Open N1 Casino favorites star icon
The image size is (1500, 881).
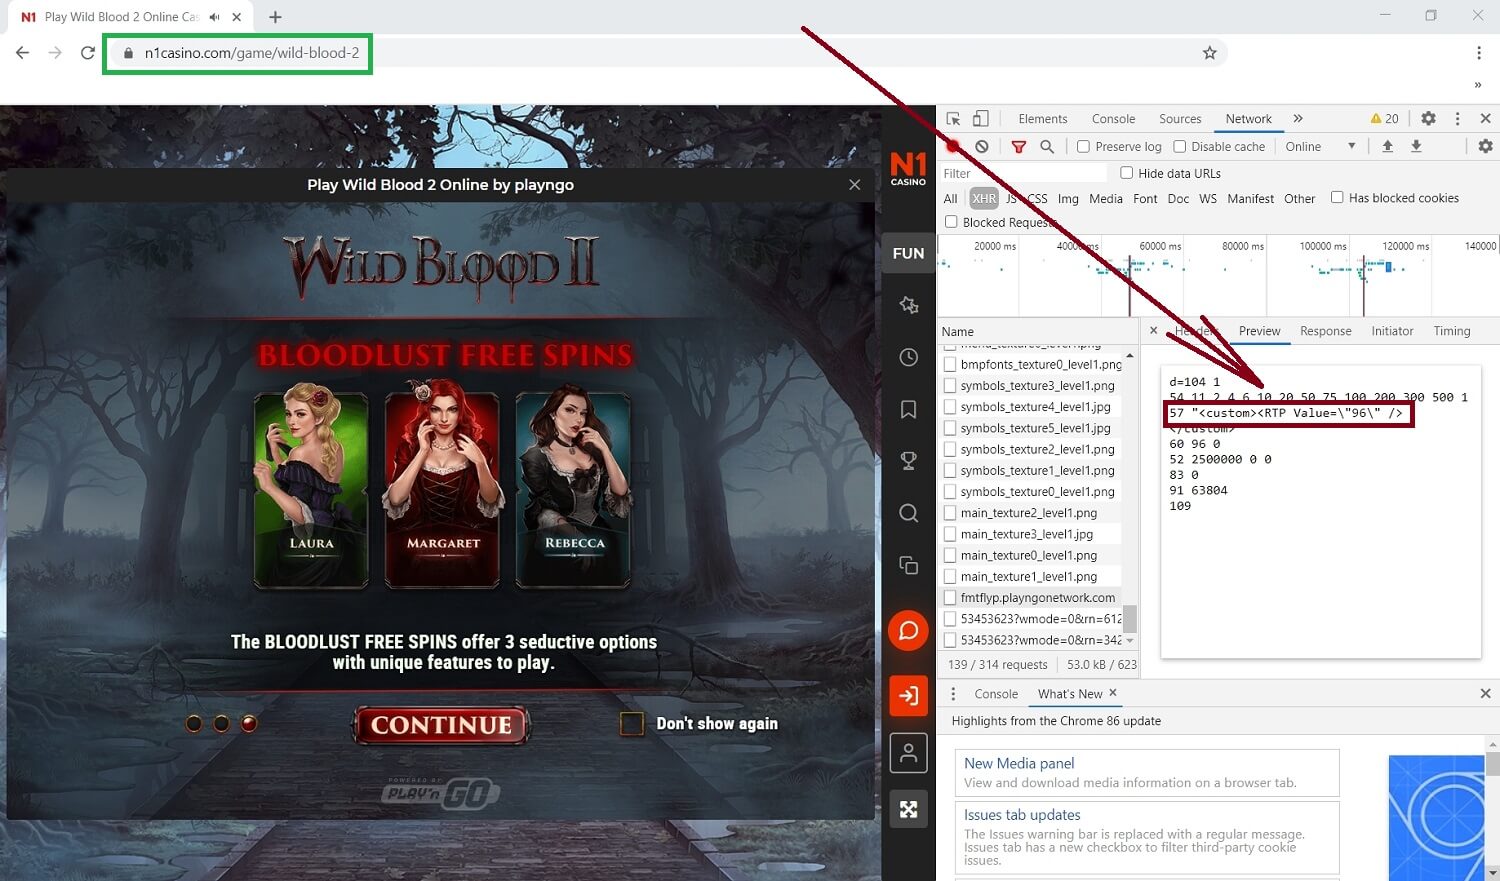tap(908, 305)
